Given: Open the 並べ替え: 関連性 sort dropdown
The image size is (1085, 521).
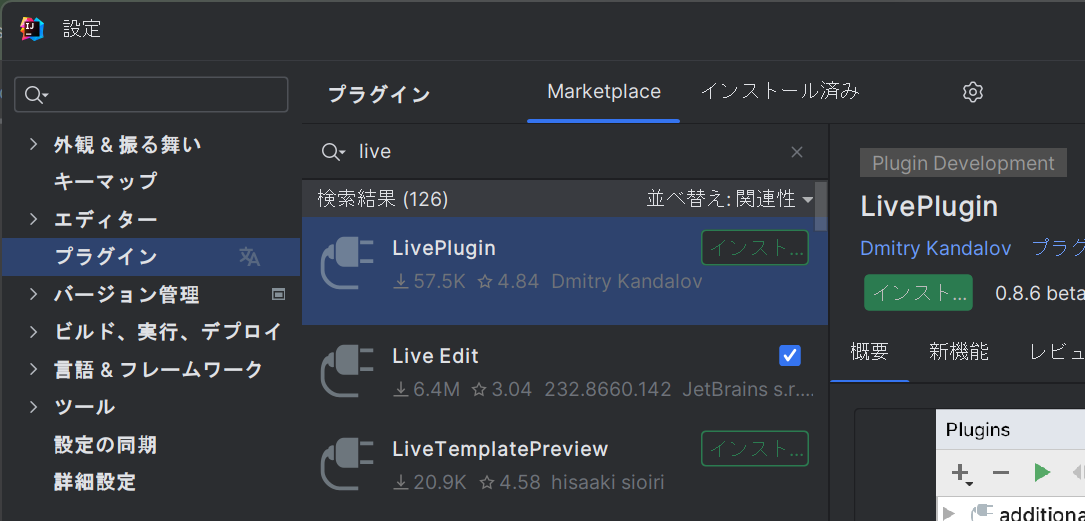Looking at the screenshot, I should click(729, 199).
